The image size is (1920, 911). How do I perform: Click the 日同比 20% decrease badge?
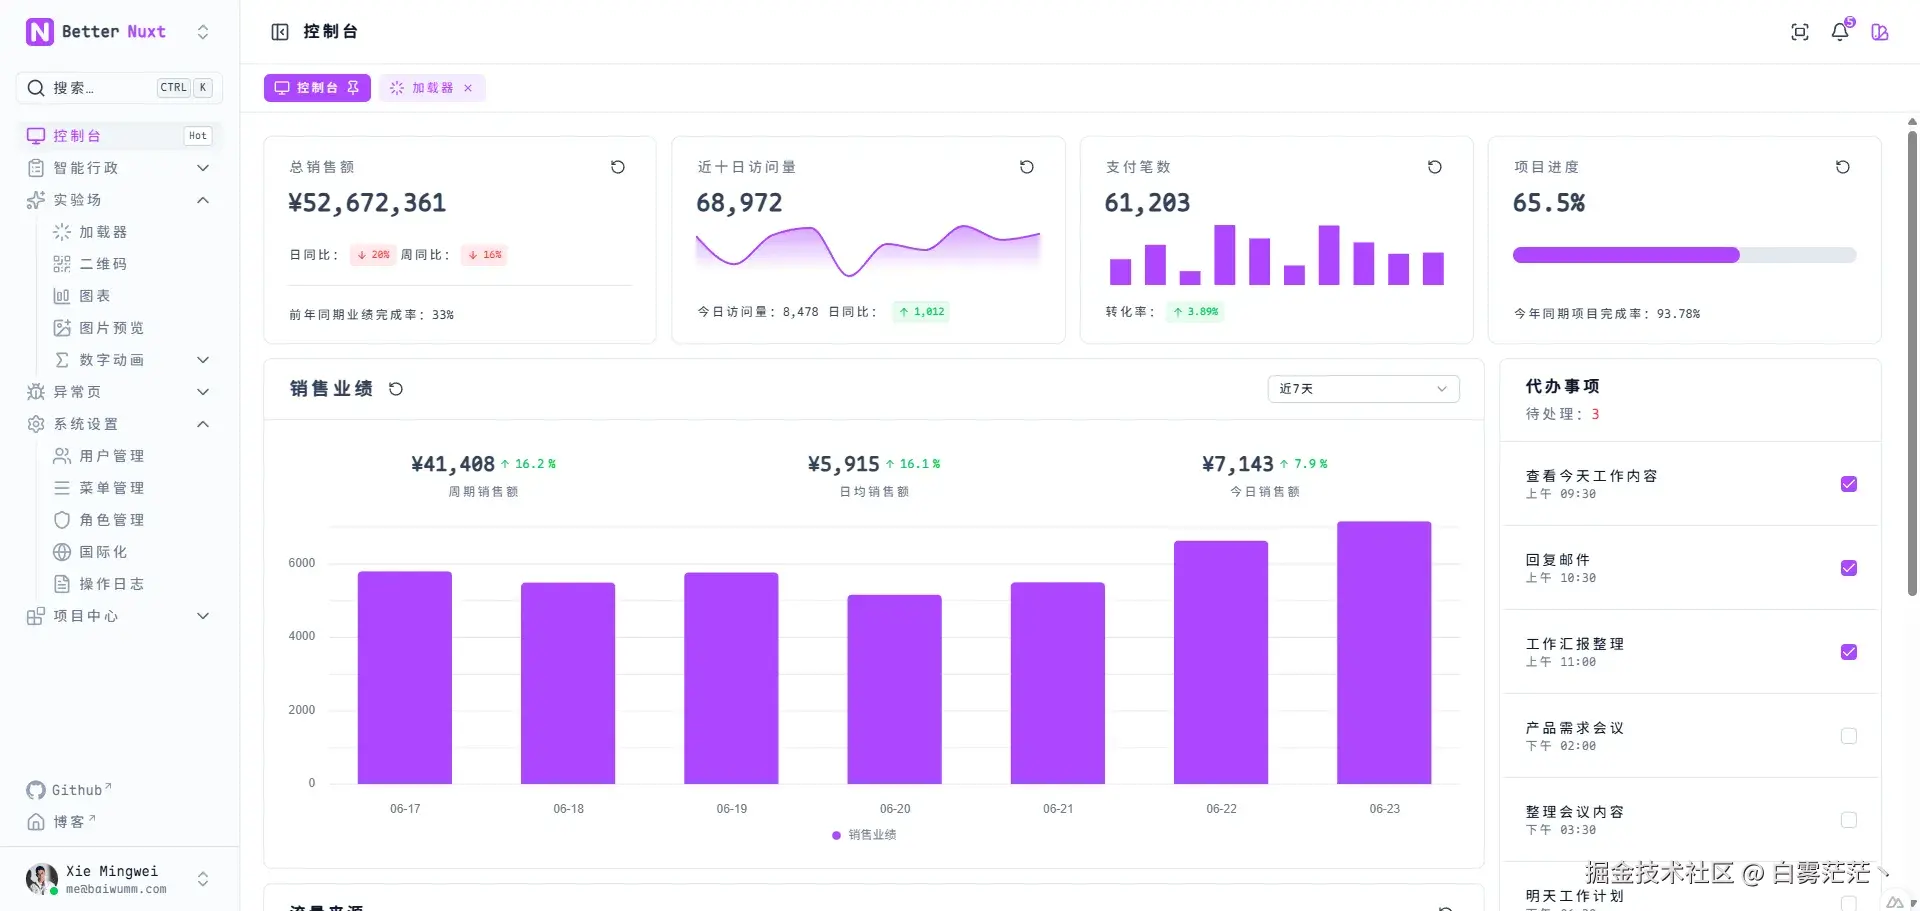pos(374,255)
